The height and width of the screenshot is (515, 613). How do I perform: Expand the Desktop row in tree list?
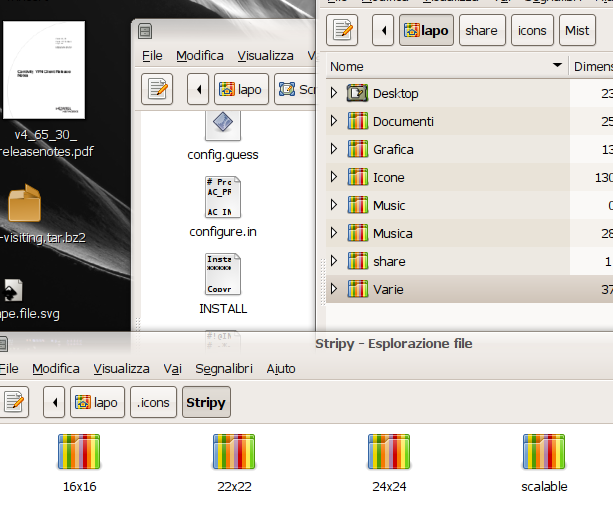click(333, 93)
